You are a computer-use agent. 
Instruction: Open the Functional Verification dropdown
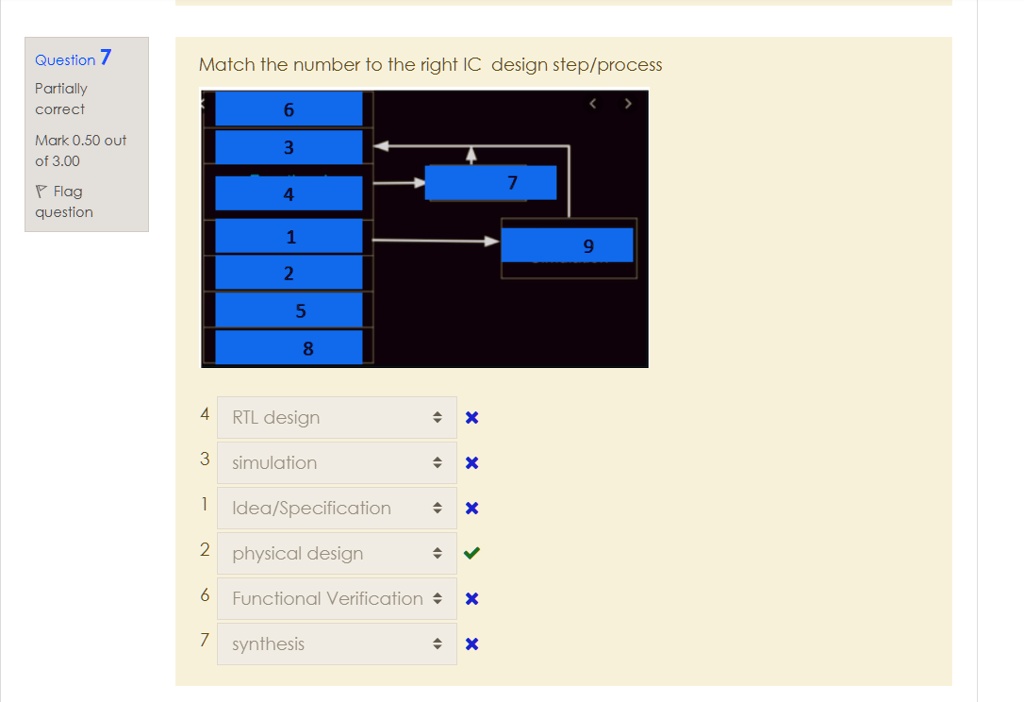336,598
